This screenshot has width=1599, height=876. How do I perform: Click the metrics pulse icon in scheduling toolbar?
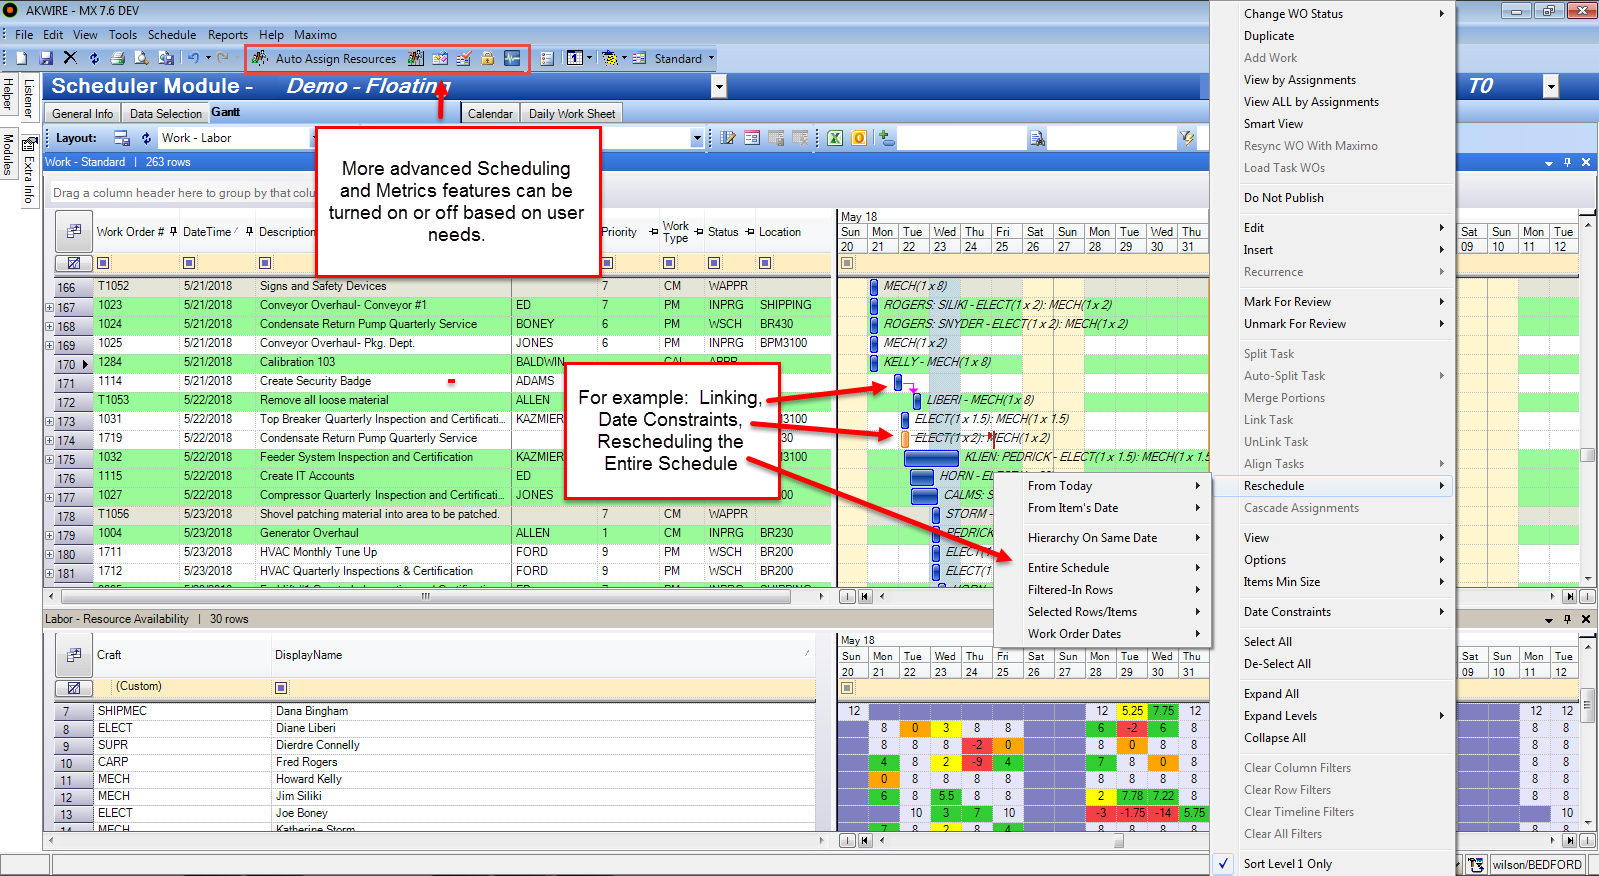[512, 58]
